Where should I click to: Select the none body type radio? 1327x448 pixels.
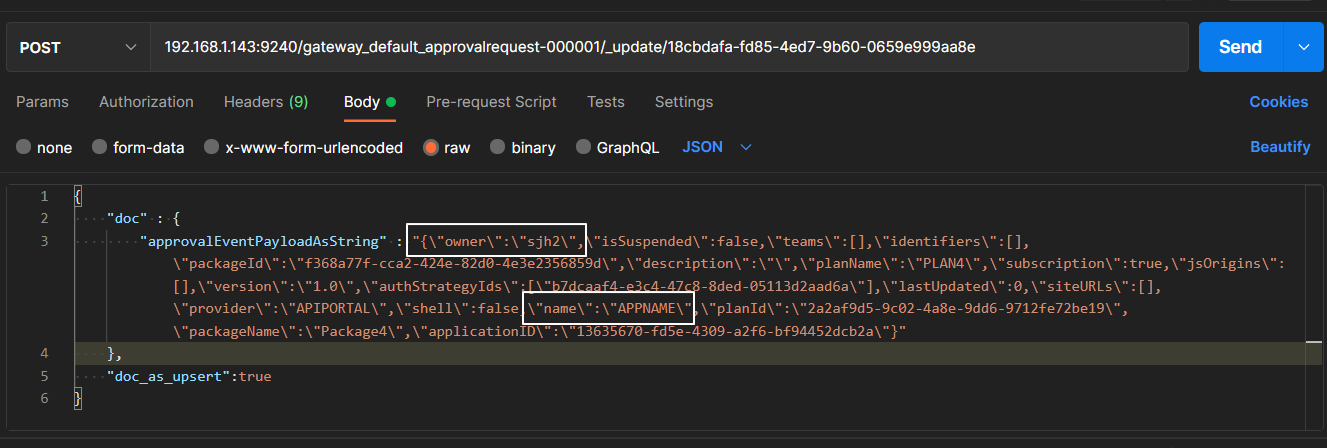tap(24, 148)
